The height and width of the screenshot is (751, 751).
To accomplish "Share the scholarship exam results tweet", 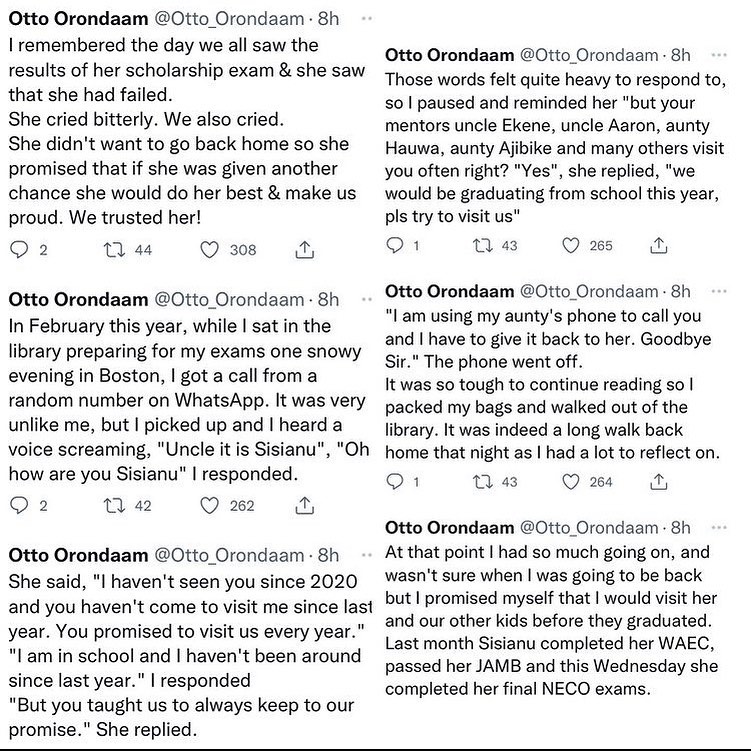I will point(306,250).
